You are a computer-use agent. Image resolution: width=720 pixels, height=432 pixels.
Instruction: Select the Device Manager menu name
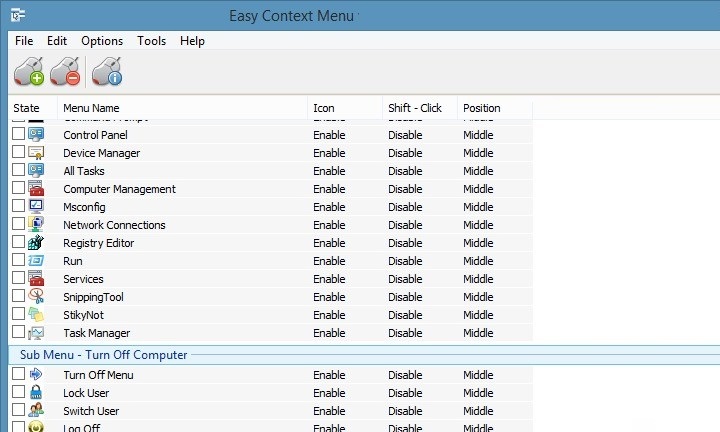101,153
